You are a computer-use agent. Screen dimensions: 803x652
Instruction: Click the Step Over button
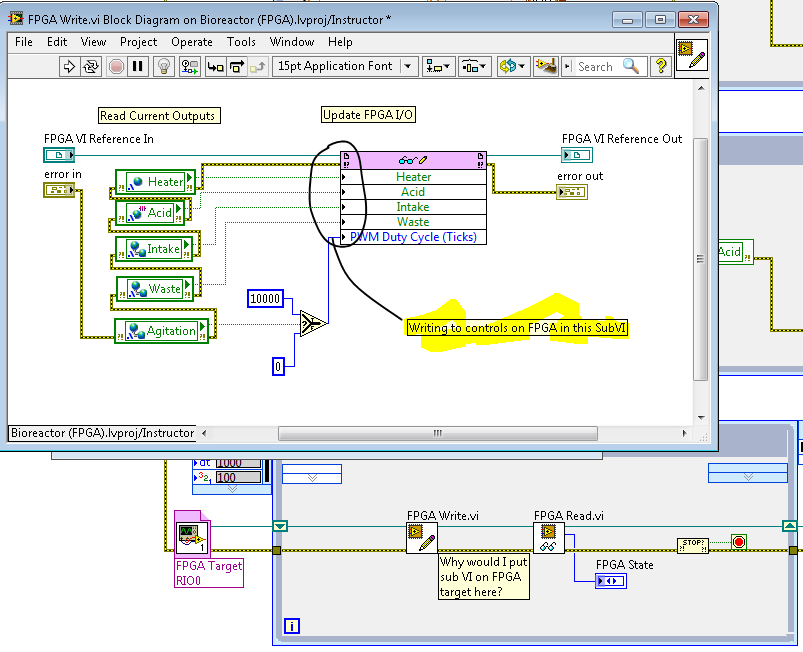(x=237, y=67)
